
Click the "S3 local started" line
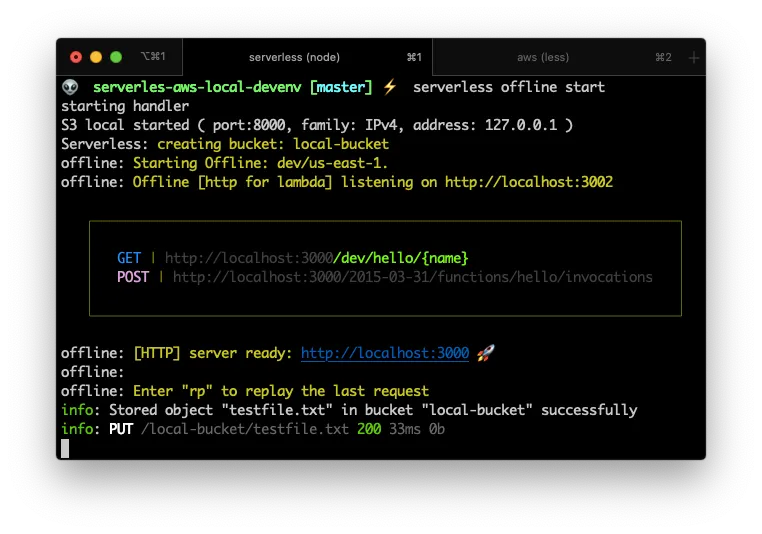pyautogui.click(x=317, y=125)
